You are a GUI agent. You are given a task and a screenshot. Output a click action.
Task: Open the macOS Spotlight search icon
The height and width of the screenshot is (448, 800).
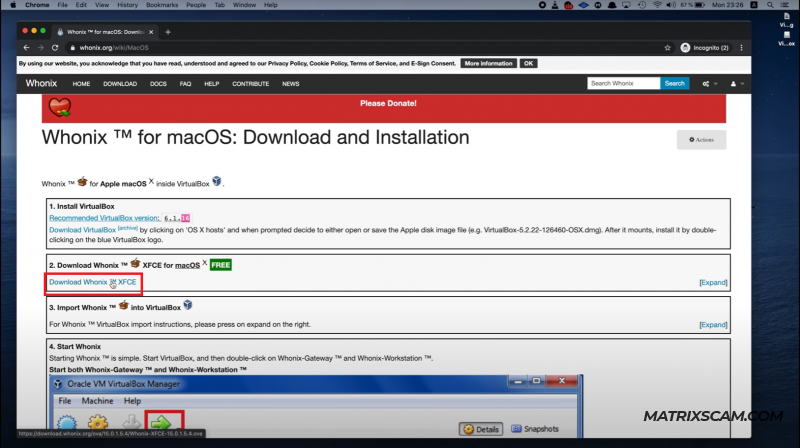point(770,5)
